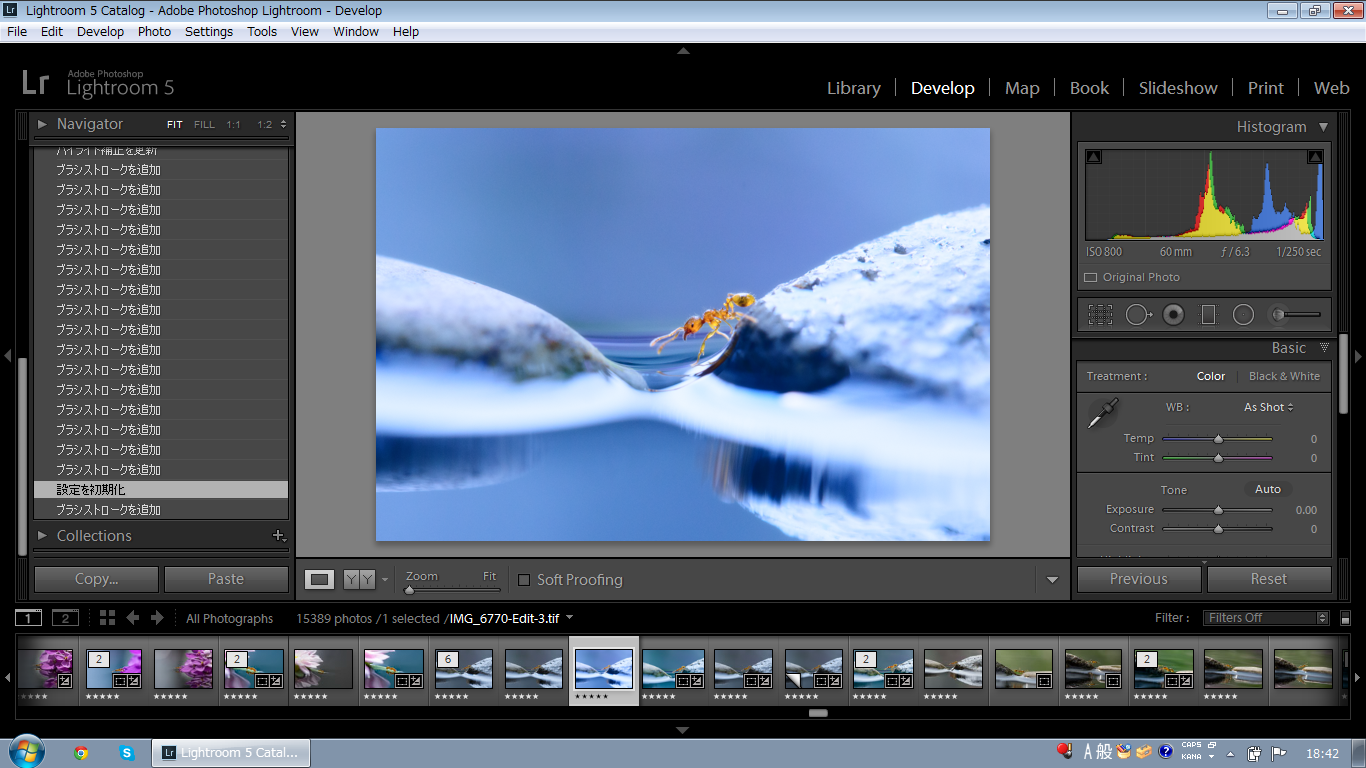Choose Before/After YY view button
Viewport: 1366px width, 768px height.
click(359, 579)
